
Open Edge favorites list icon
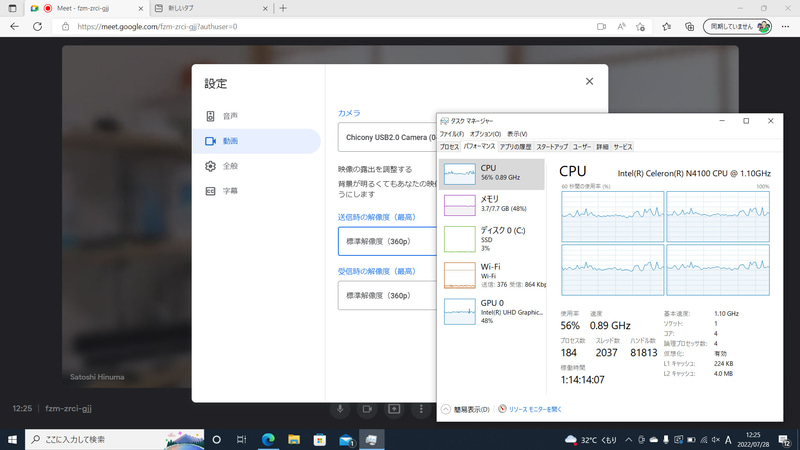pyautogui.click(x=666, y=27)
